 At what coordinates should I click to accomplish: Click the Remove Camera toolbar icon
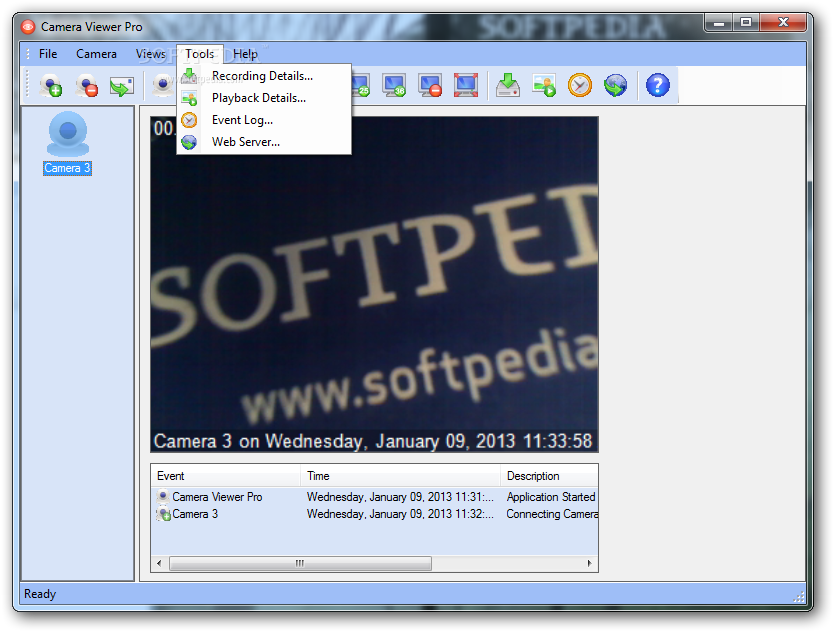coord(87,85)
